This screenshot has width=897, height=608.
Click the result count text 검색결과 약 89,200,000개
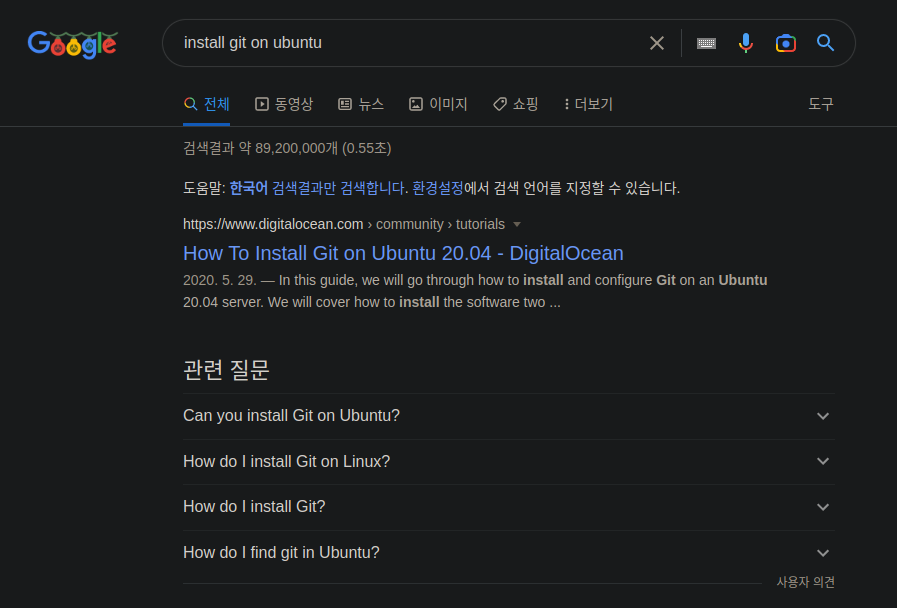tap(287, 148)
